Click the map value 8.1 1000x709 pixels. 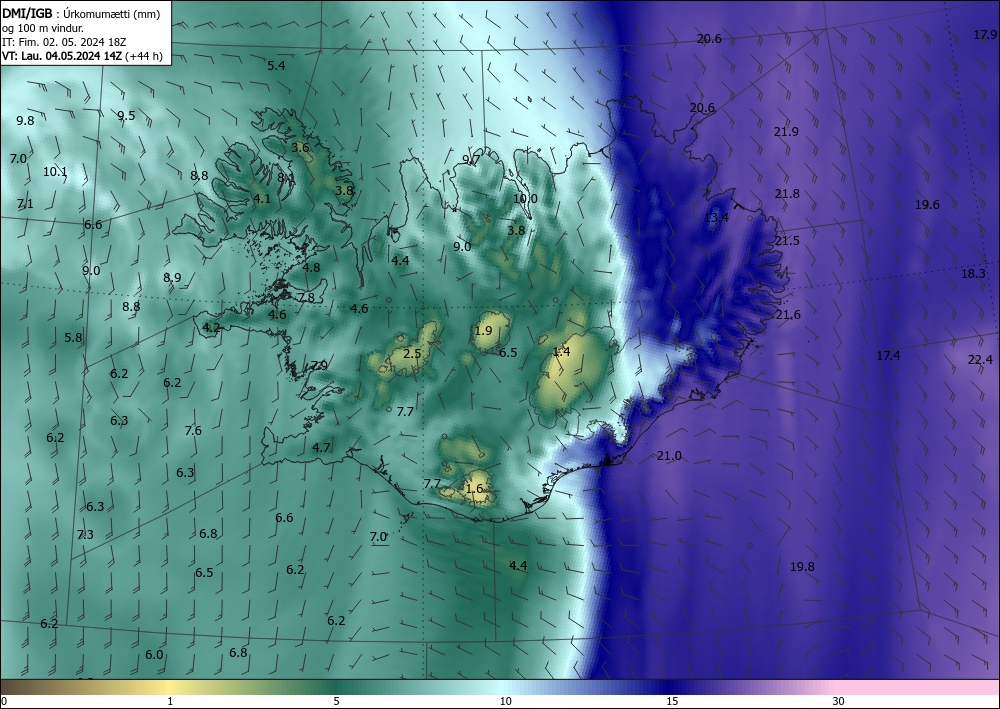[x=286, y=178]
